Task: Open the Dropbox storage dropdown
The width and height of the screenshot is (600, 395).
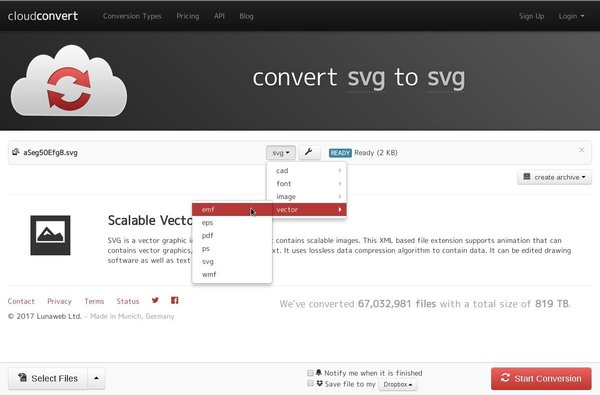Action: (x=398, y=384)
